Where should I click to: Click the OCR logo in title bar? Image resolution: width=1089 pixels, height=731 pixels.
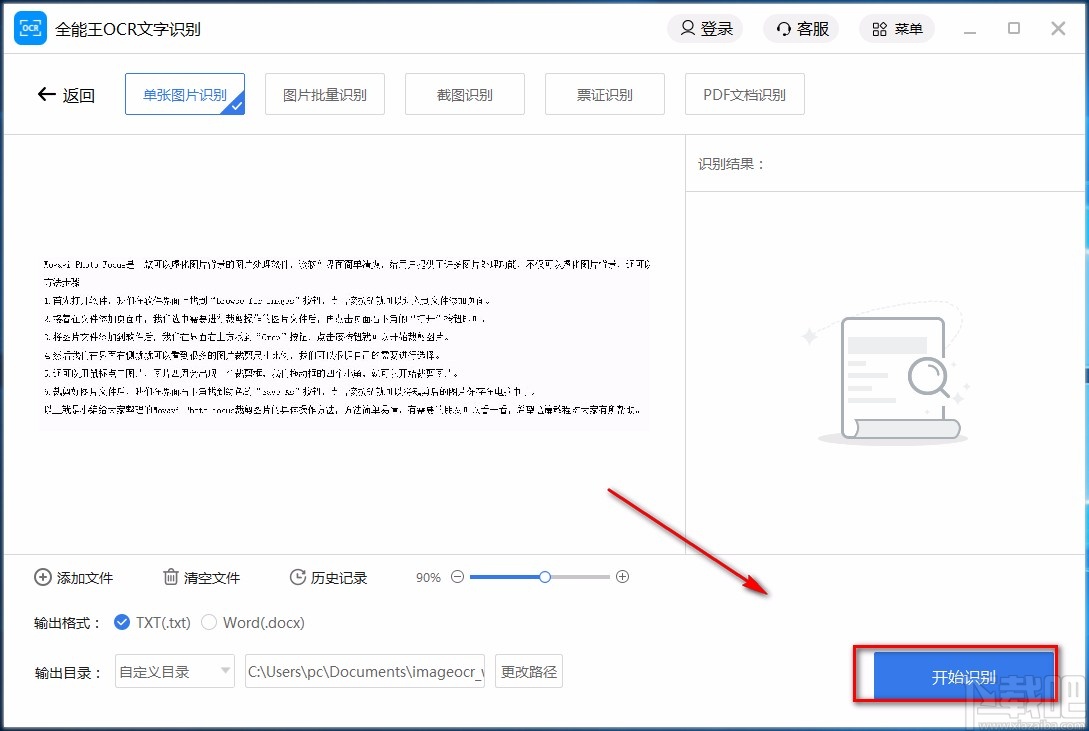point(30,28)
